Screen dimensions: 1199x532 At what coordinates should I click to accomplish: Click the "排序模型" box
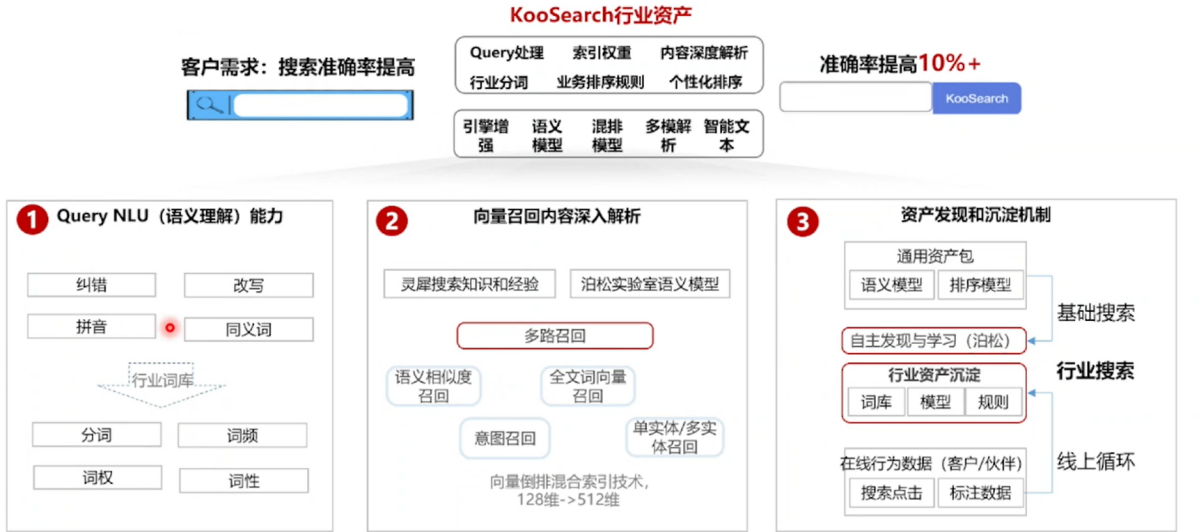click(980, 285)
